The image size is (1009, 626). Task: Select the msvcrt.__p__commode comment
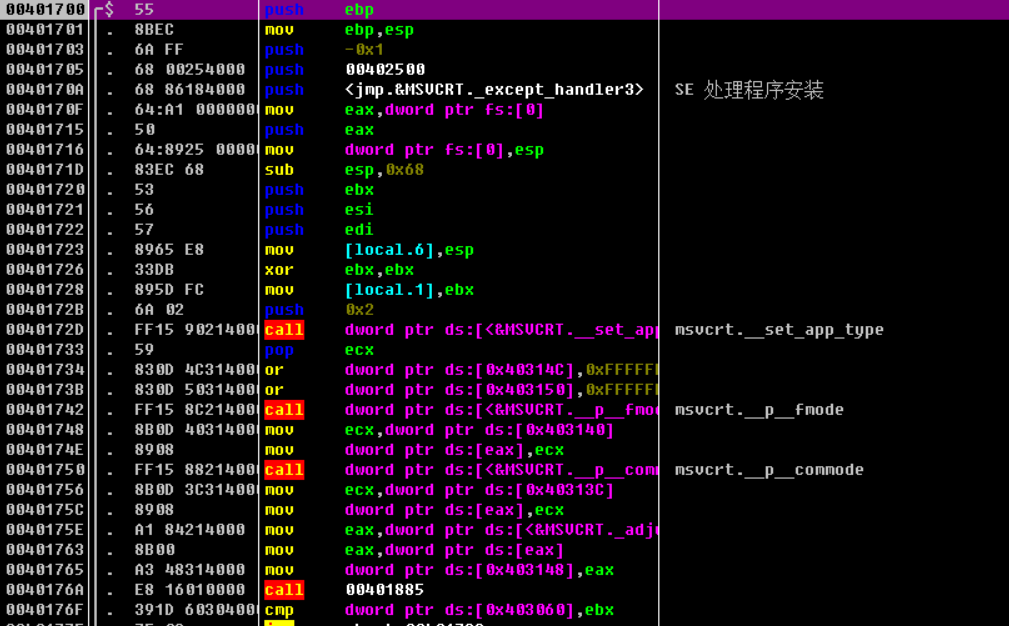click(x=768, y=470)
